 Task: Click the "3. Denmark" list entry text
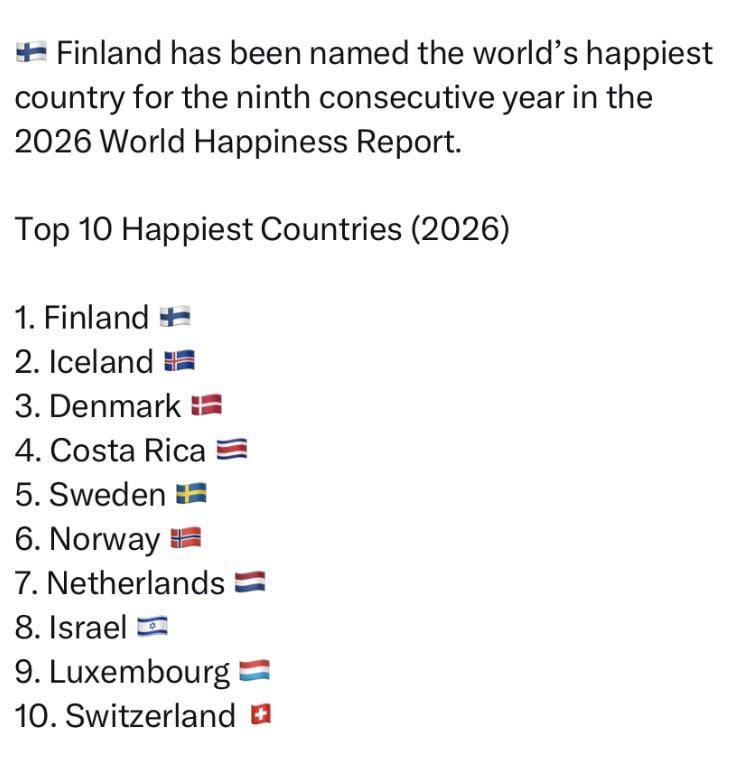98,406
